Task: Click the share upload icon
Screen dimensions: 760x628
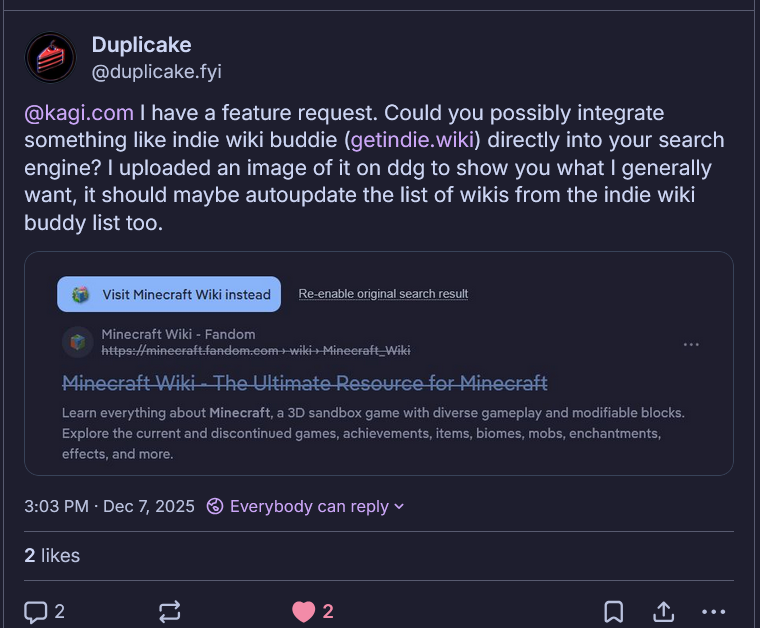Action: [x=664, y=611]
